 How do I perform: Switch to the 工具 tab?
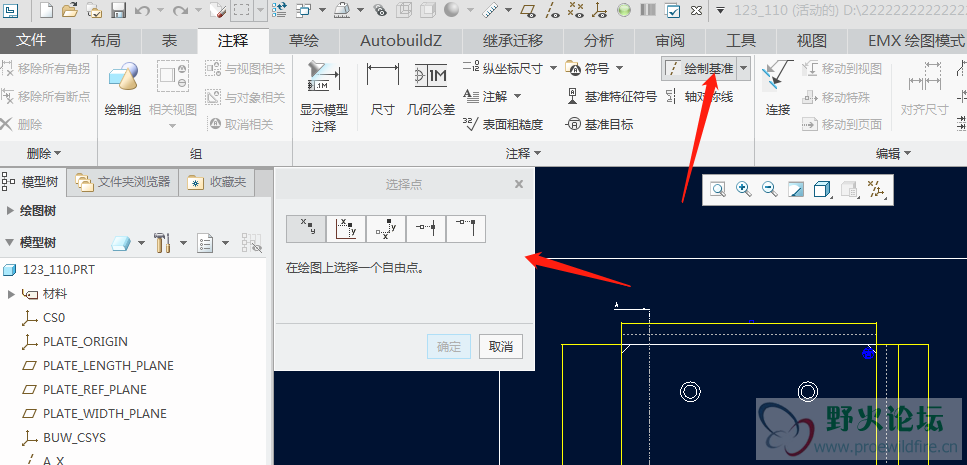(741, 41)
